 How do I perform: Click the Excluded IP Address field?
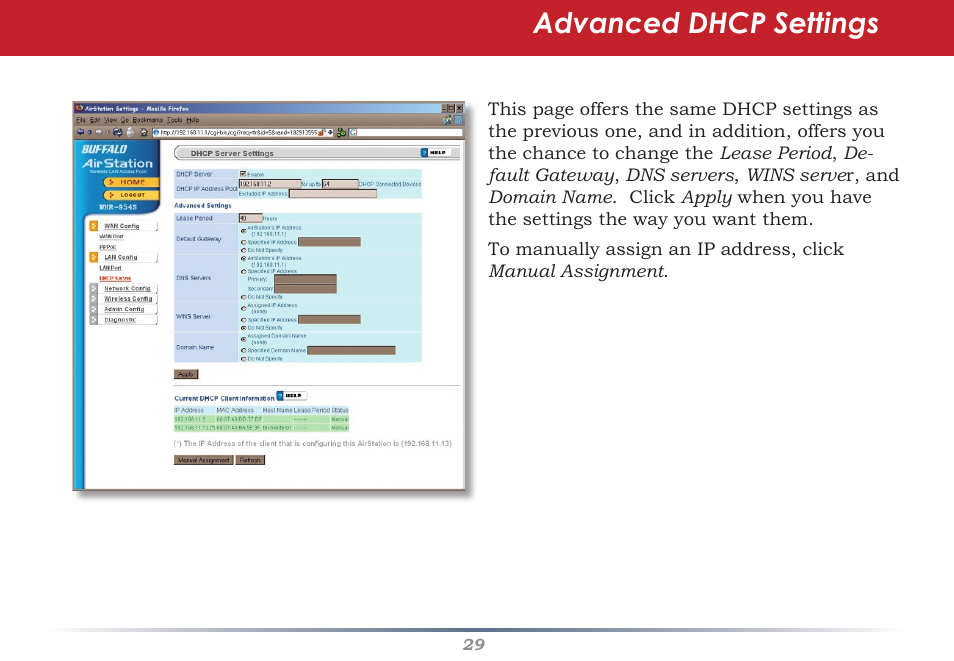(x=333, y=194)
